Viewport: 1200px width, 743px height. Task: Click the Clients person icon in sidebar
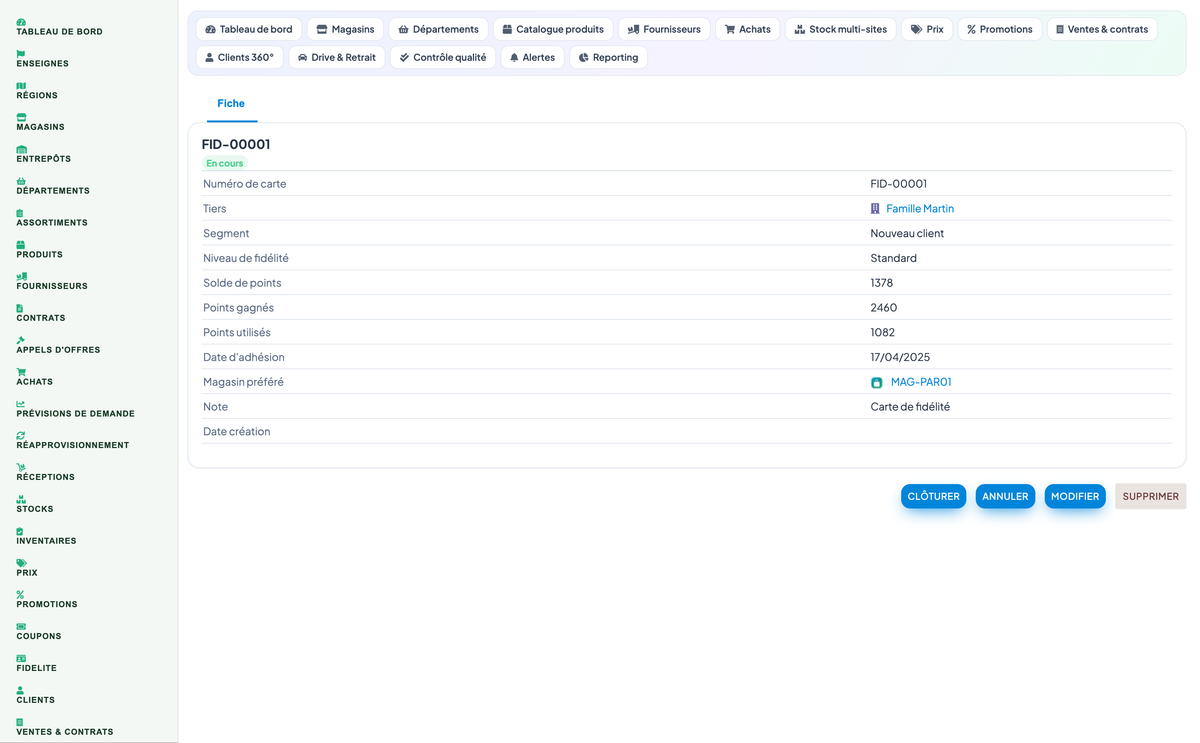click(x=20, y=690)
